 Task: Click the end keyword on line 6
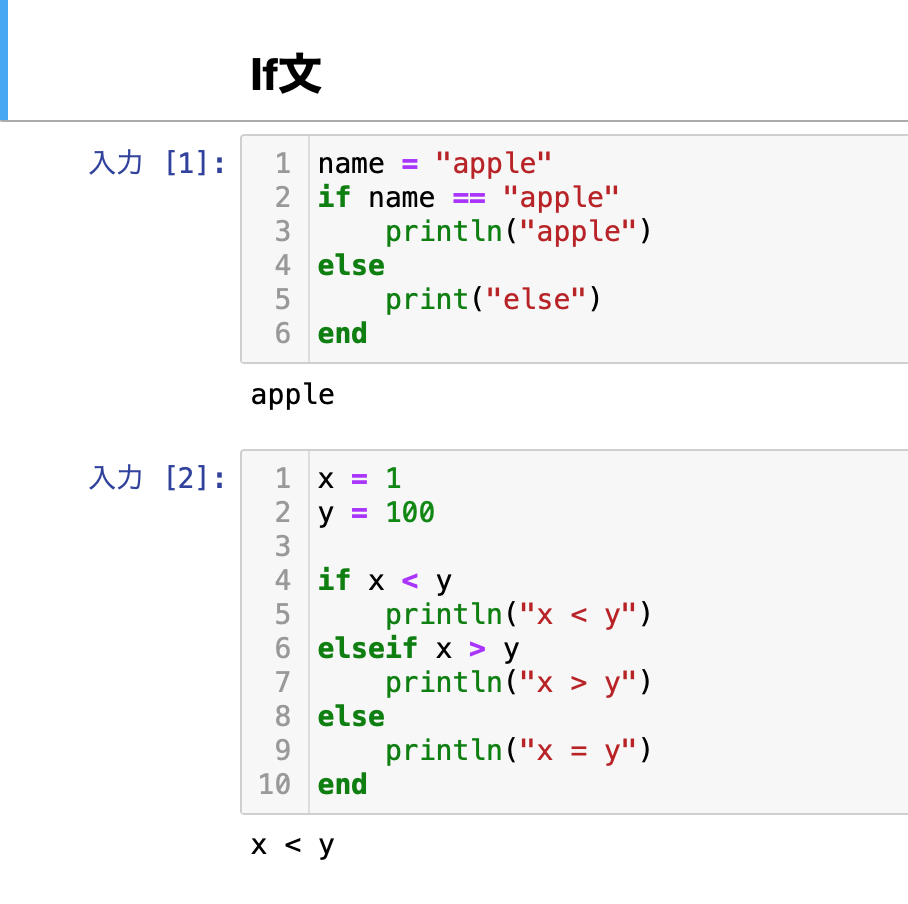tap(342, 334)
